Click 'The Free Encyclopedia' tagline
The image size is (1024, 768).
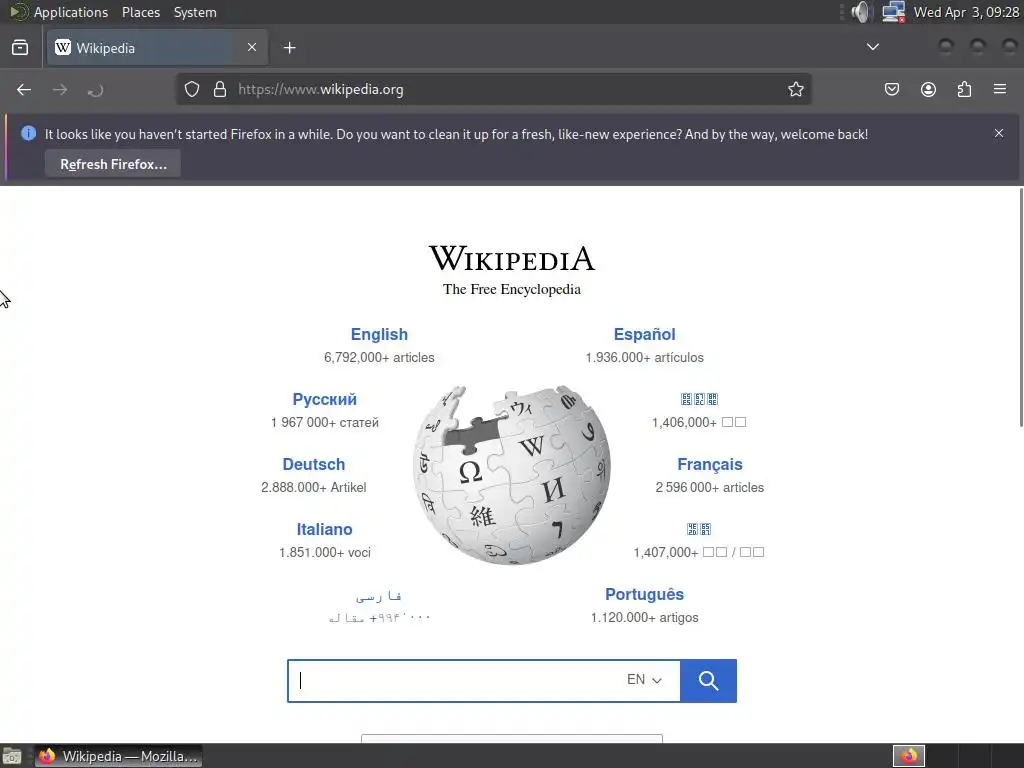click(512, 289)
